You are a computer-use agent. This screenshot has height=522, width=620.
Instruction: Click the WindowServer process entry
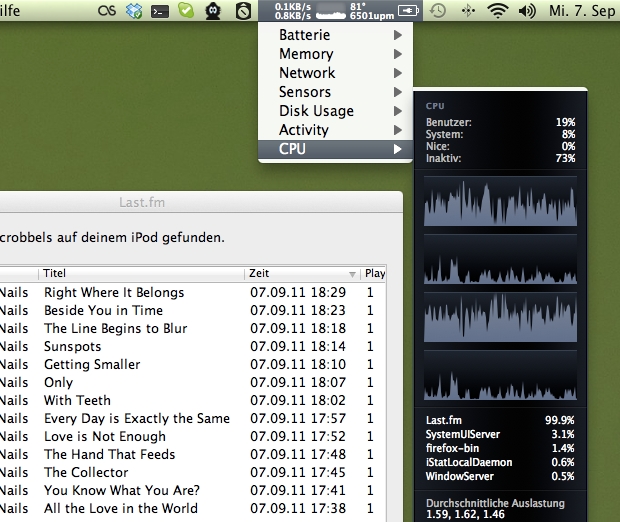[x=500, y=476]
